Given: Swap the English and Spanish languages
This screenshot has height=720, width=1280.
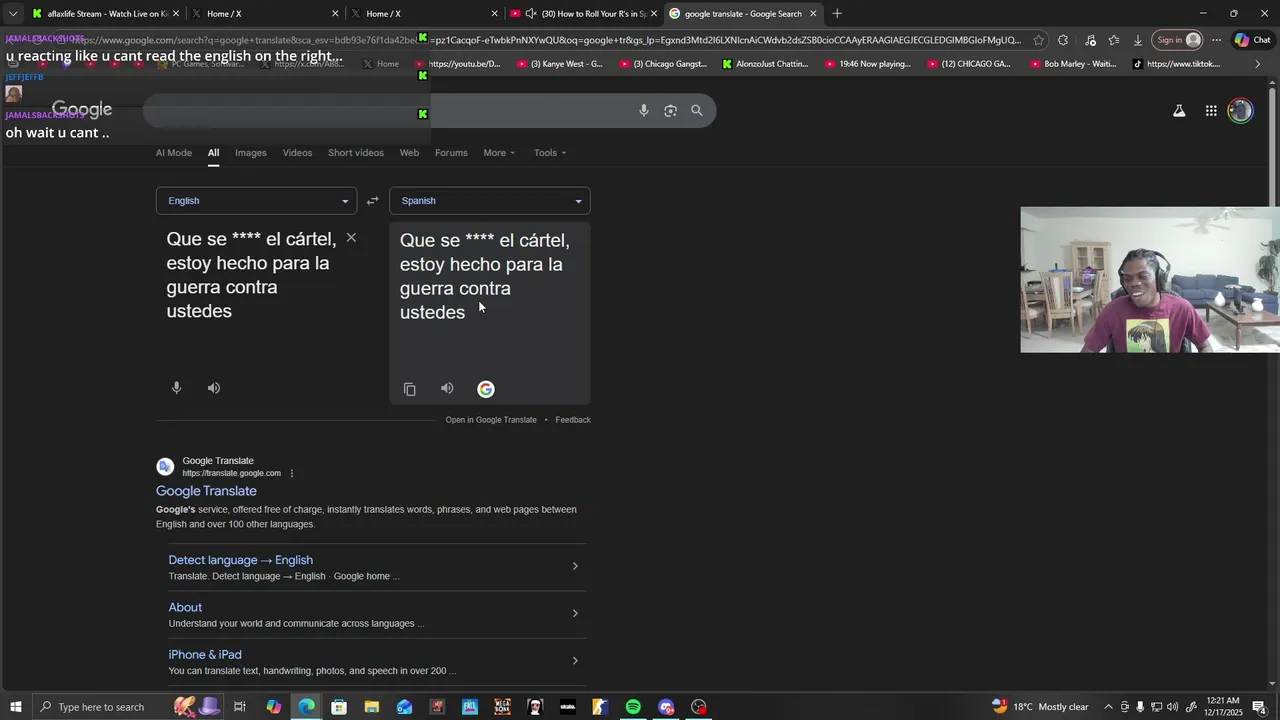Looking at the screenshot, I should click(x=372, y=201).
